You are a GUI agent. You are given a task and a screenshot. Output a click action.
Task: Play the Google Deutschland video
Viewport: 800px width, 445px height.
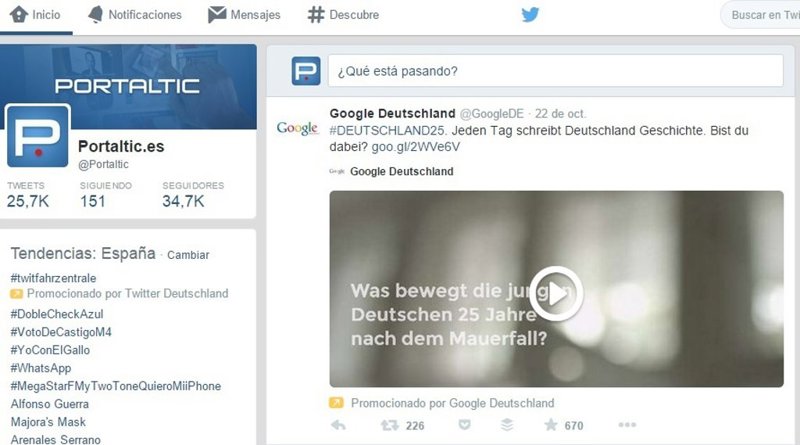point(556,294)
